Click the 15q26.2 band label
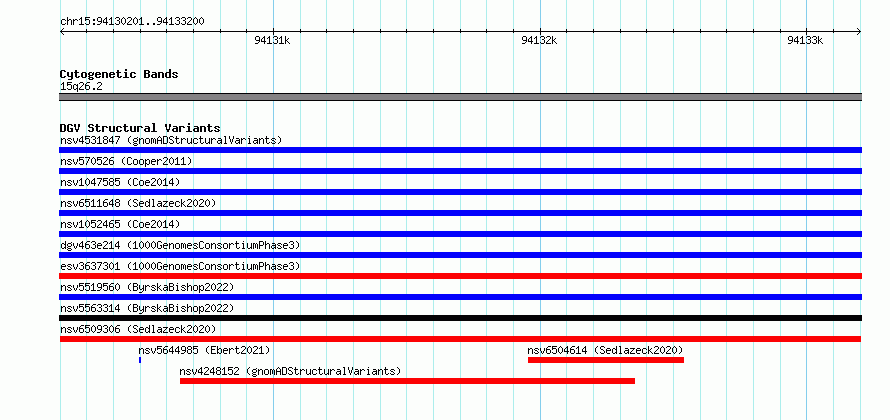The height and width of the screenshot is (420, 890). coord(81,87)
